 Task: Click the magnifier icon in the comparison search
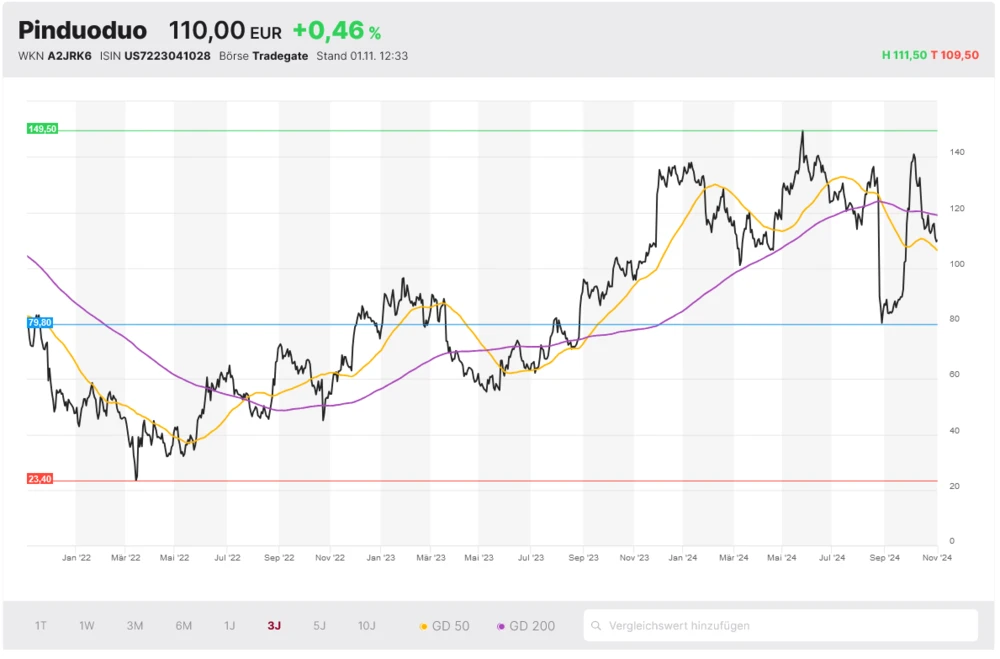(x=598, y=626)
